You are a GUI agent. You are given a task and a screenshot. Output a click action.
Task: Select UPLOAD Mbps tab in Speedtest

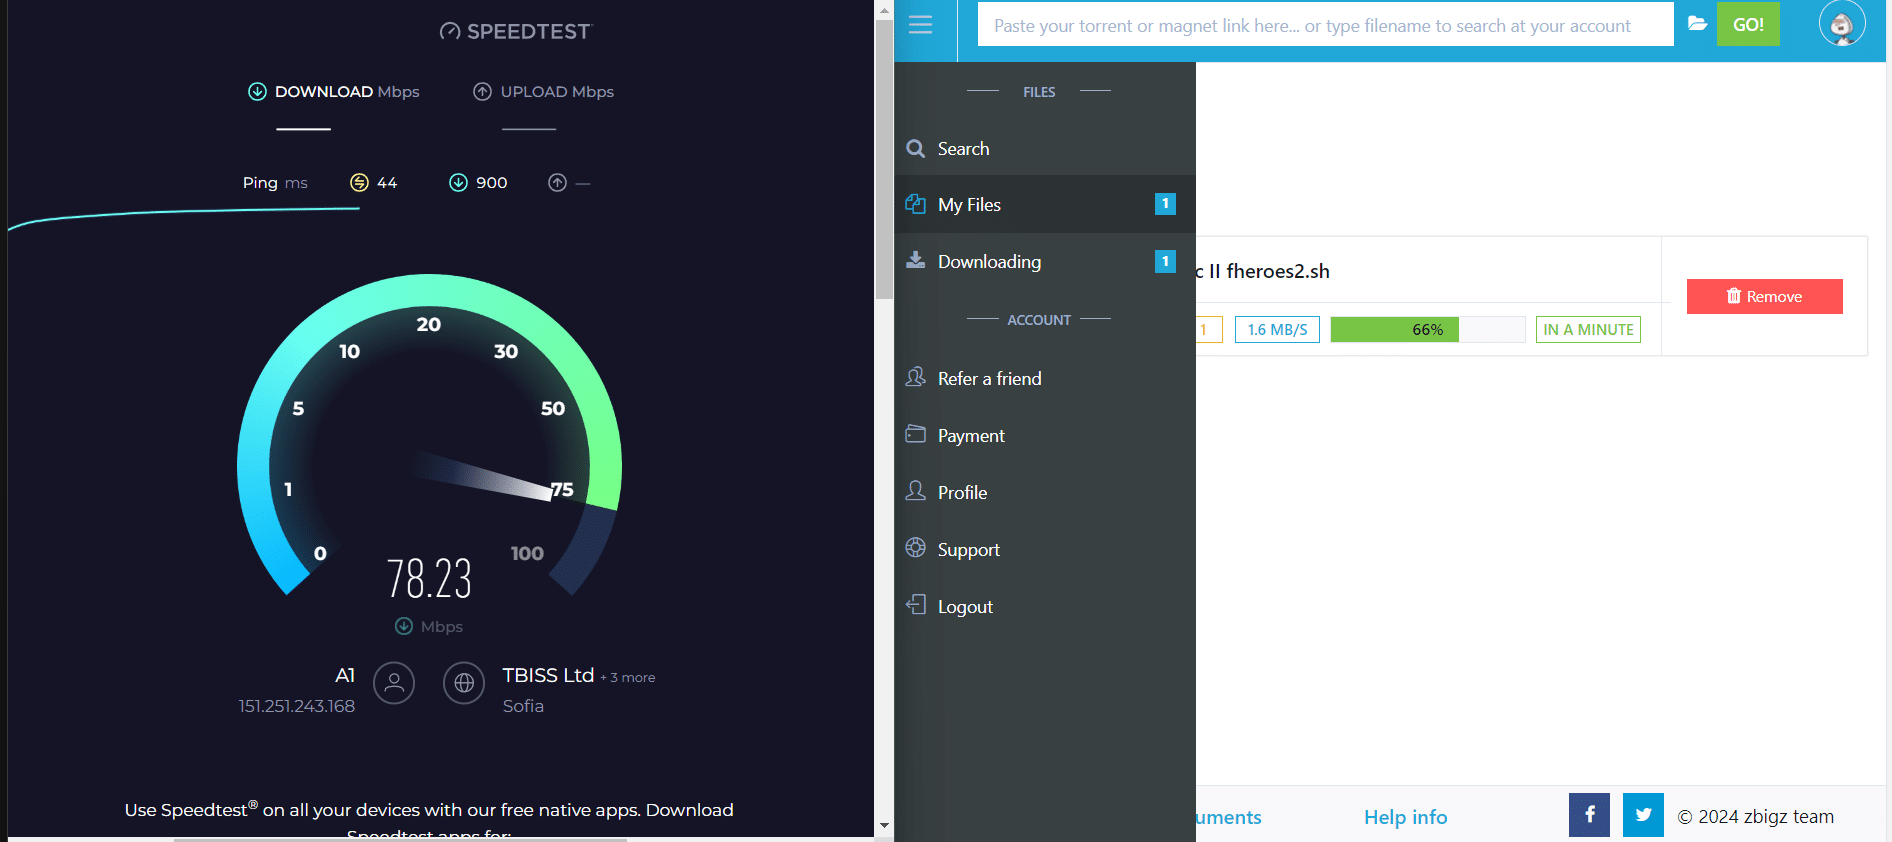click(x=544, y=92)
